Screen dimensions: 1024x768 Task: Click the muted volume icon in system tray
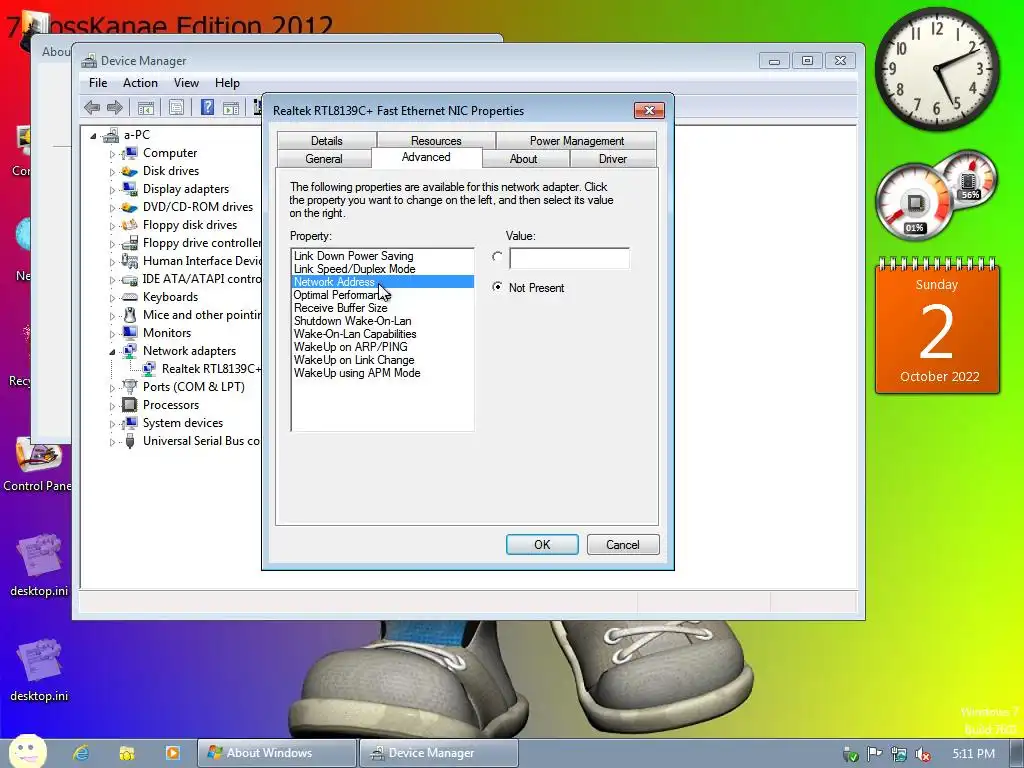tap(923, 754)
